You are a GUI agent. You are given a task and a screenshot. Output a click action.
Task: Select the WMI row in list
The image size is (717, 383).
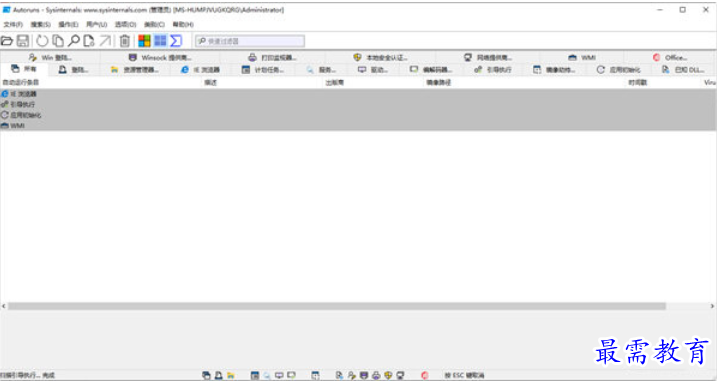click(358, 126)
